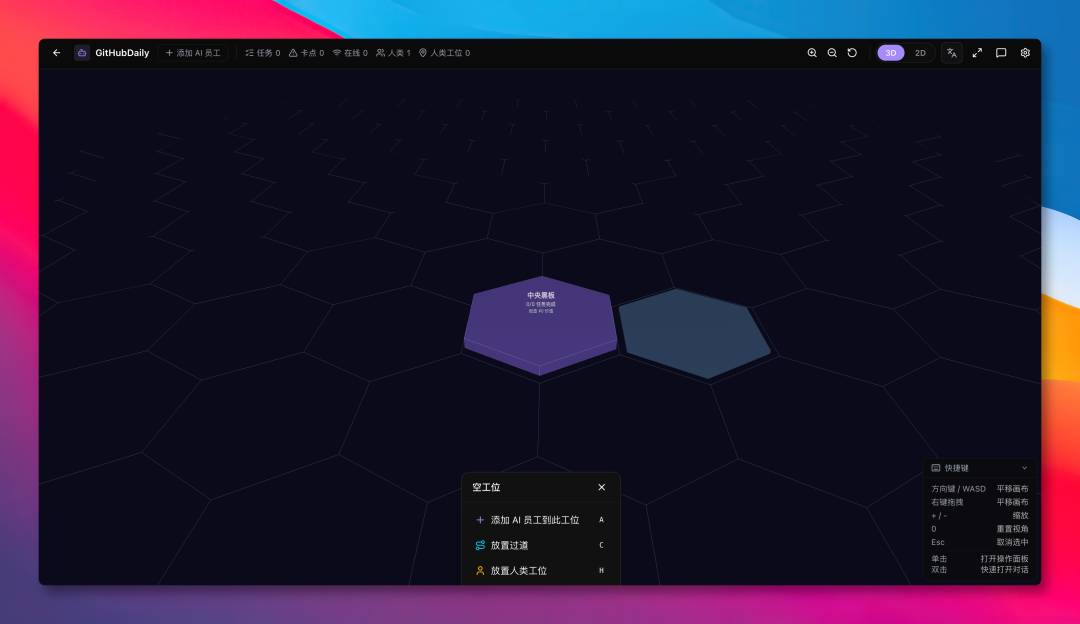1080x624 pixels.
Task: Zoom in with magnifier plus icon
Action: point(812,53)
